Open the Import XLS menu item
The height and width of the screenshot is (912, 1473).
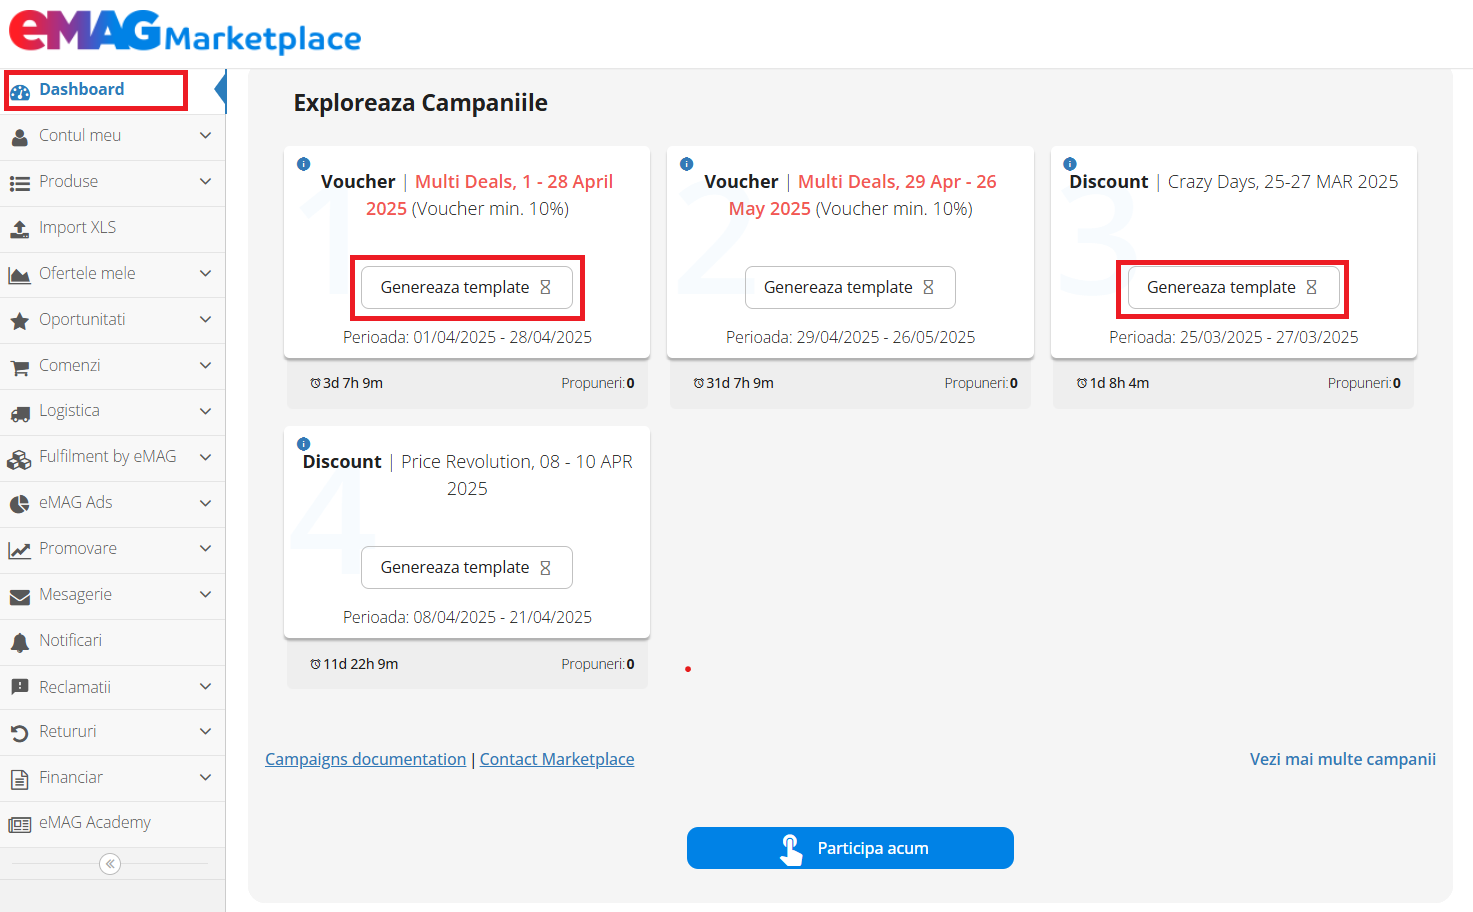tap(112, 228)
